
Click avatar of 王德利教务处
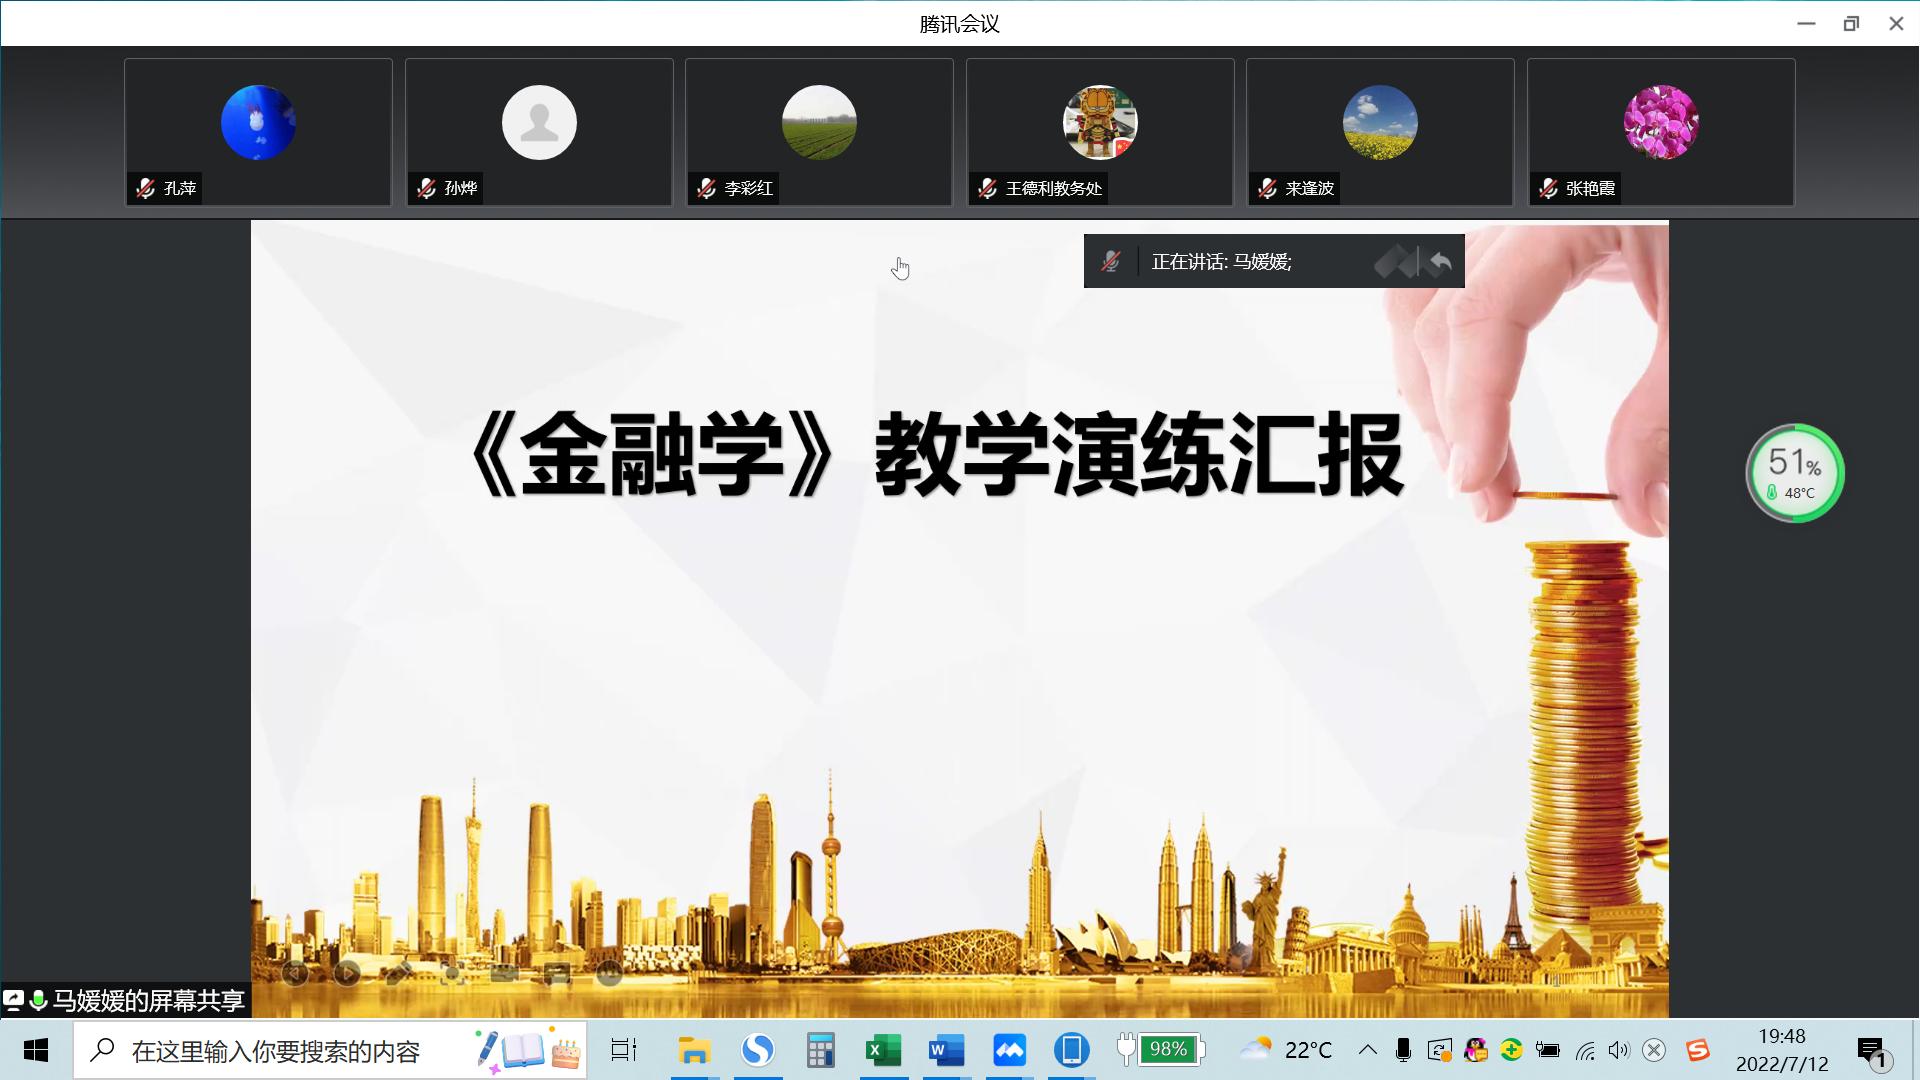(x=1100, y=122)
